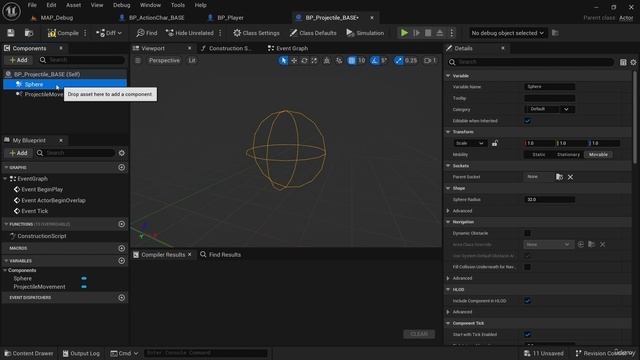Add a new event dispatcher

pyautogui.click(x=122, y=298)
